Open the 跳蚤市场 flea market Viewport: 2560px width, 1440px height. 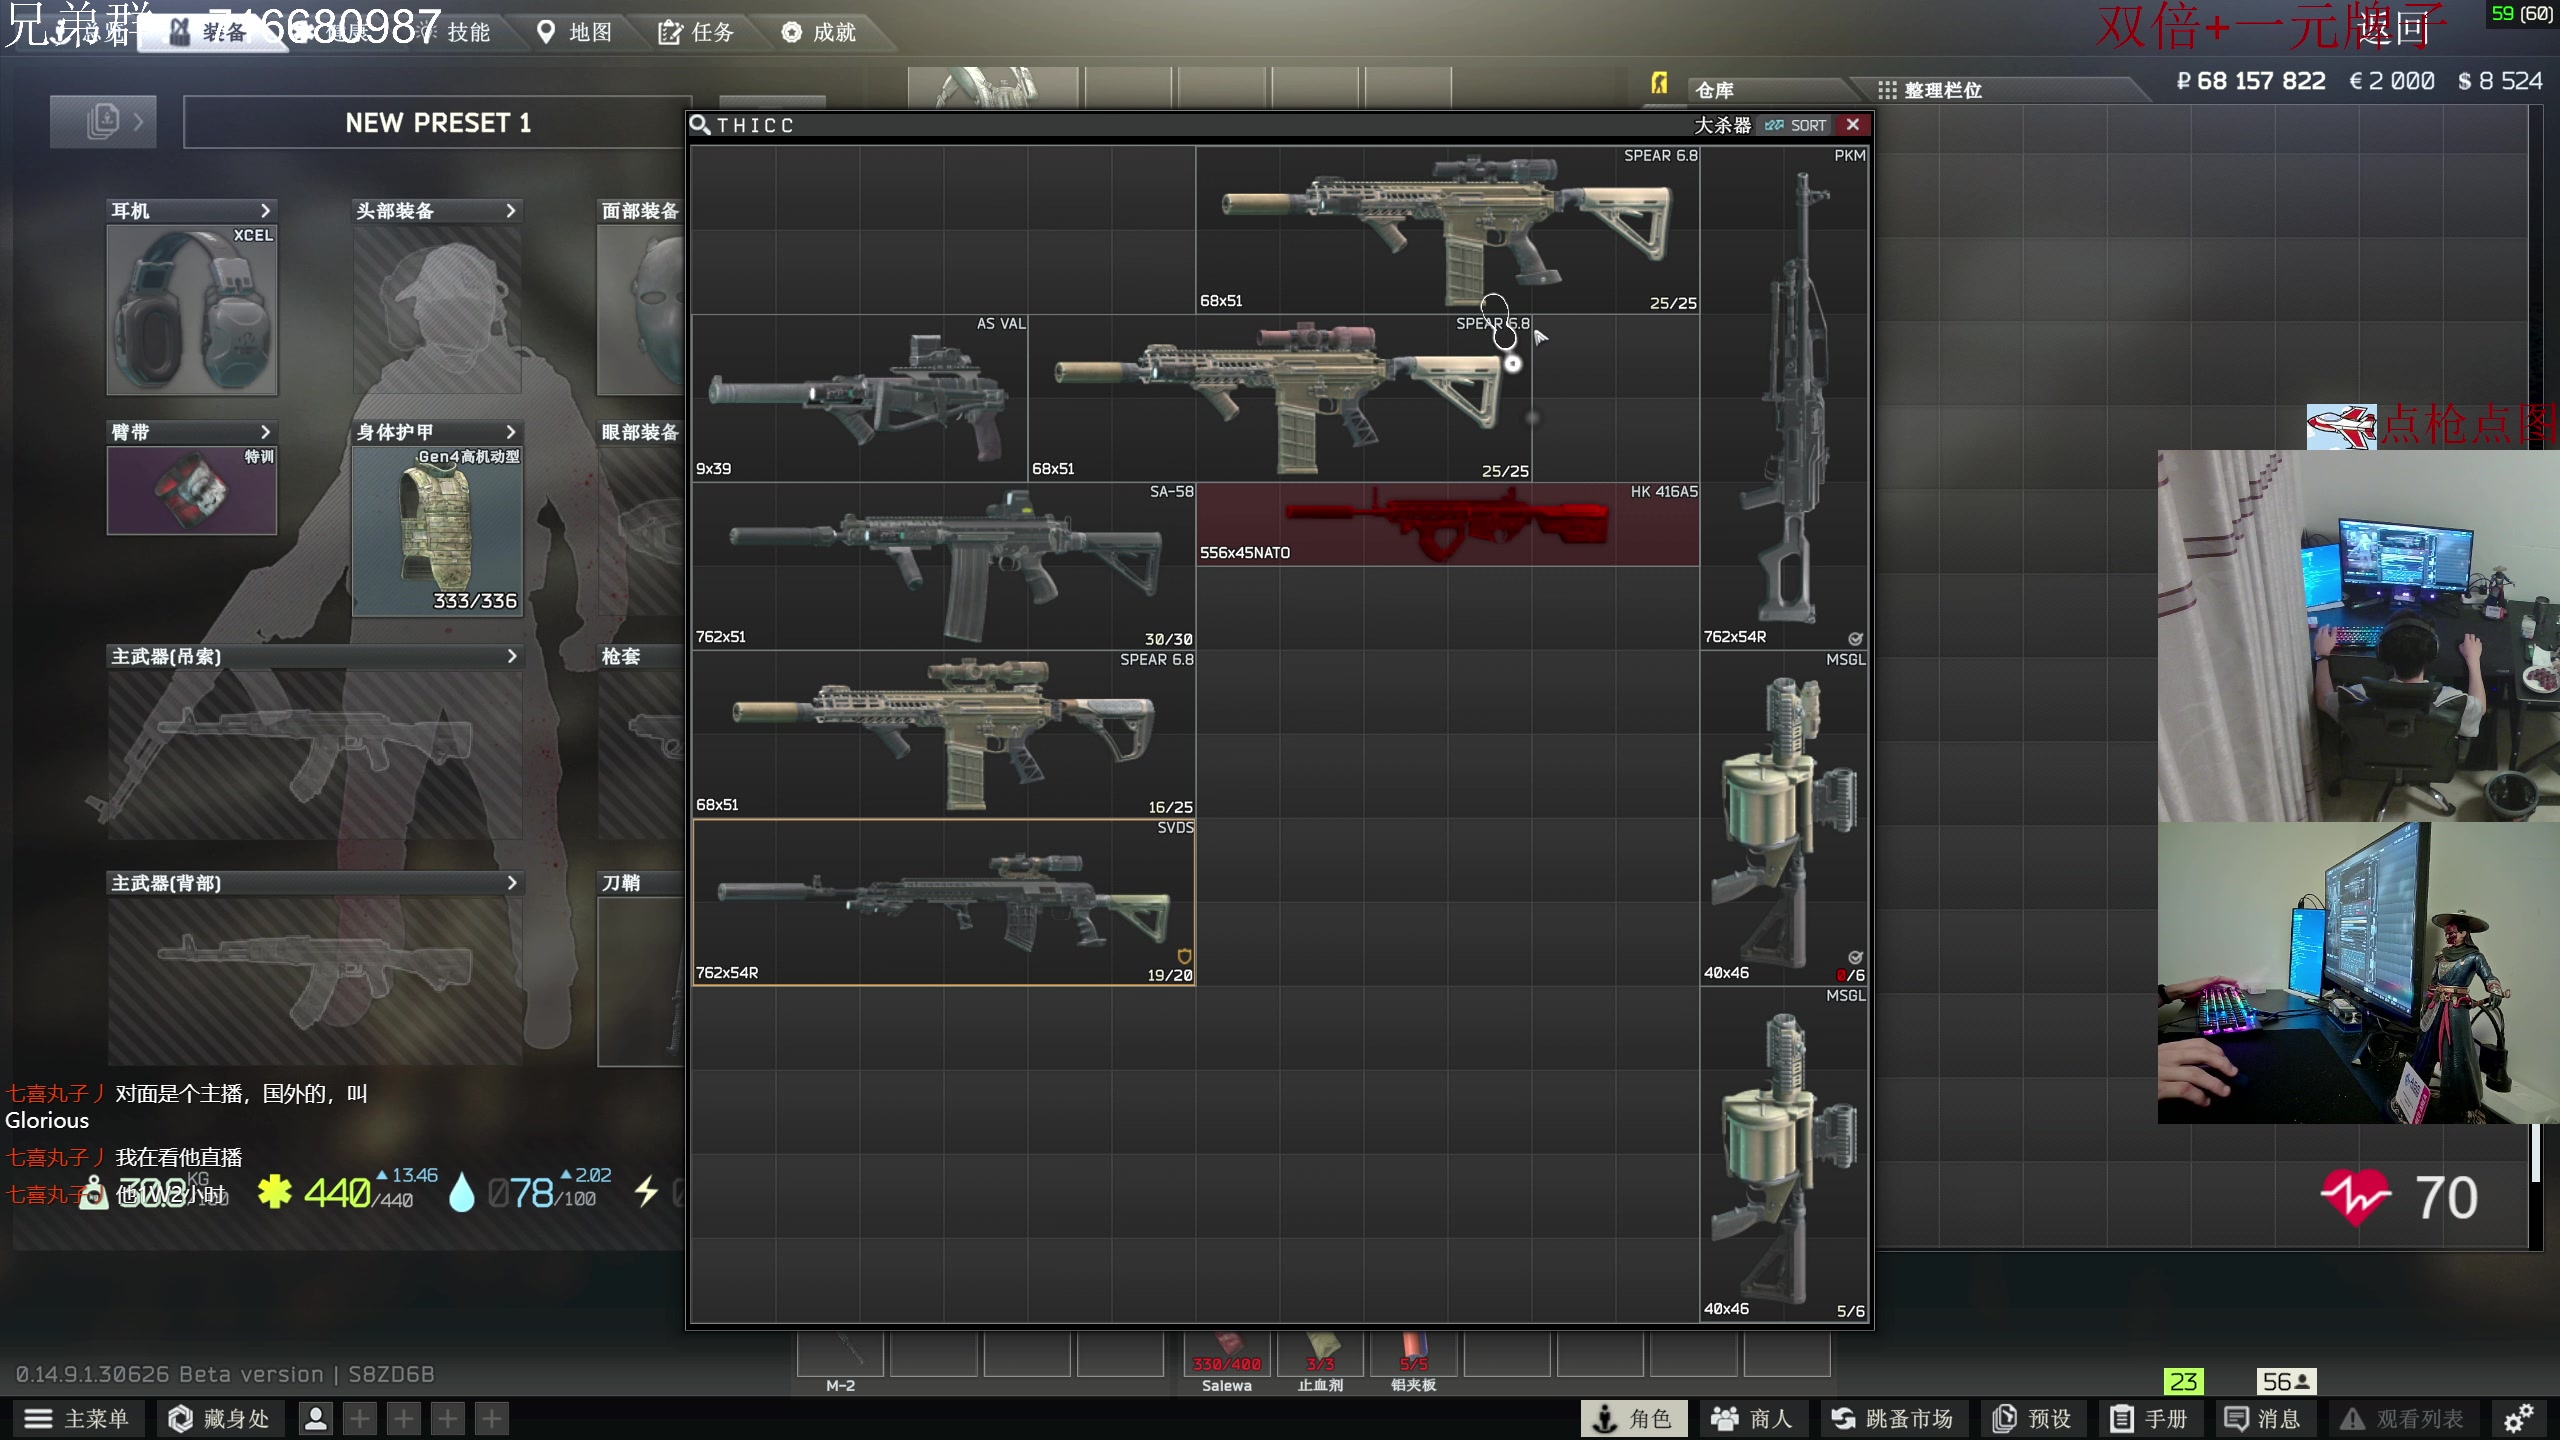tap(1892, 1418)
